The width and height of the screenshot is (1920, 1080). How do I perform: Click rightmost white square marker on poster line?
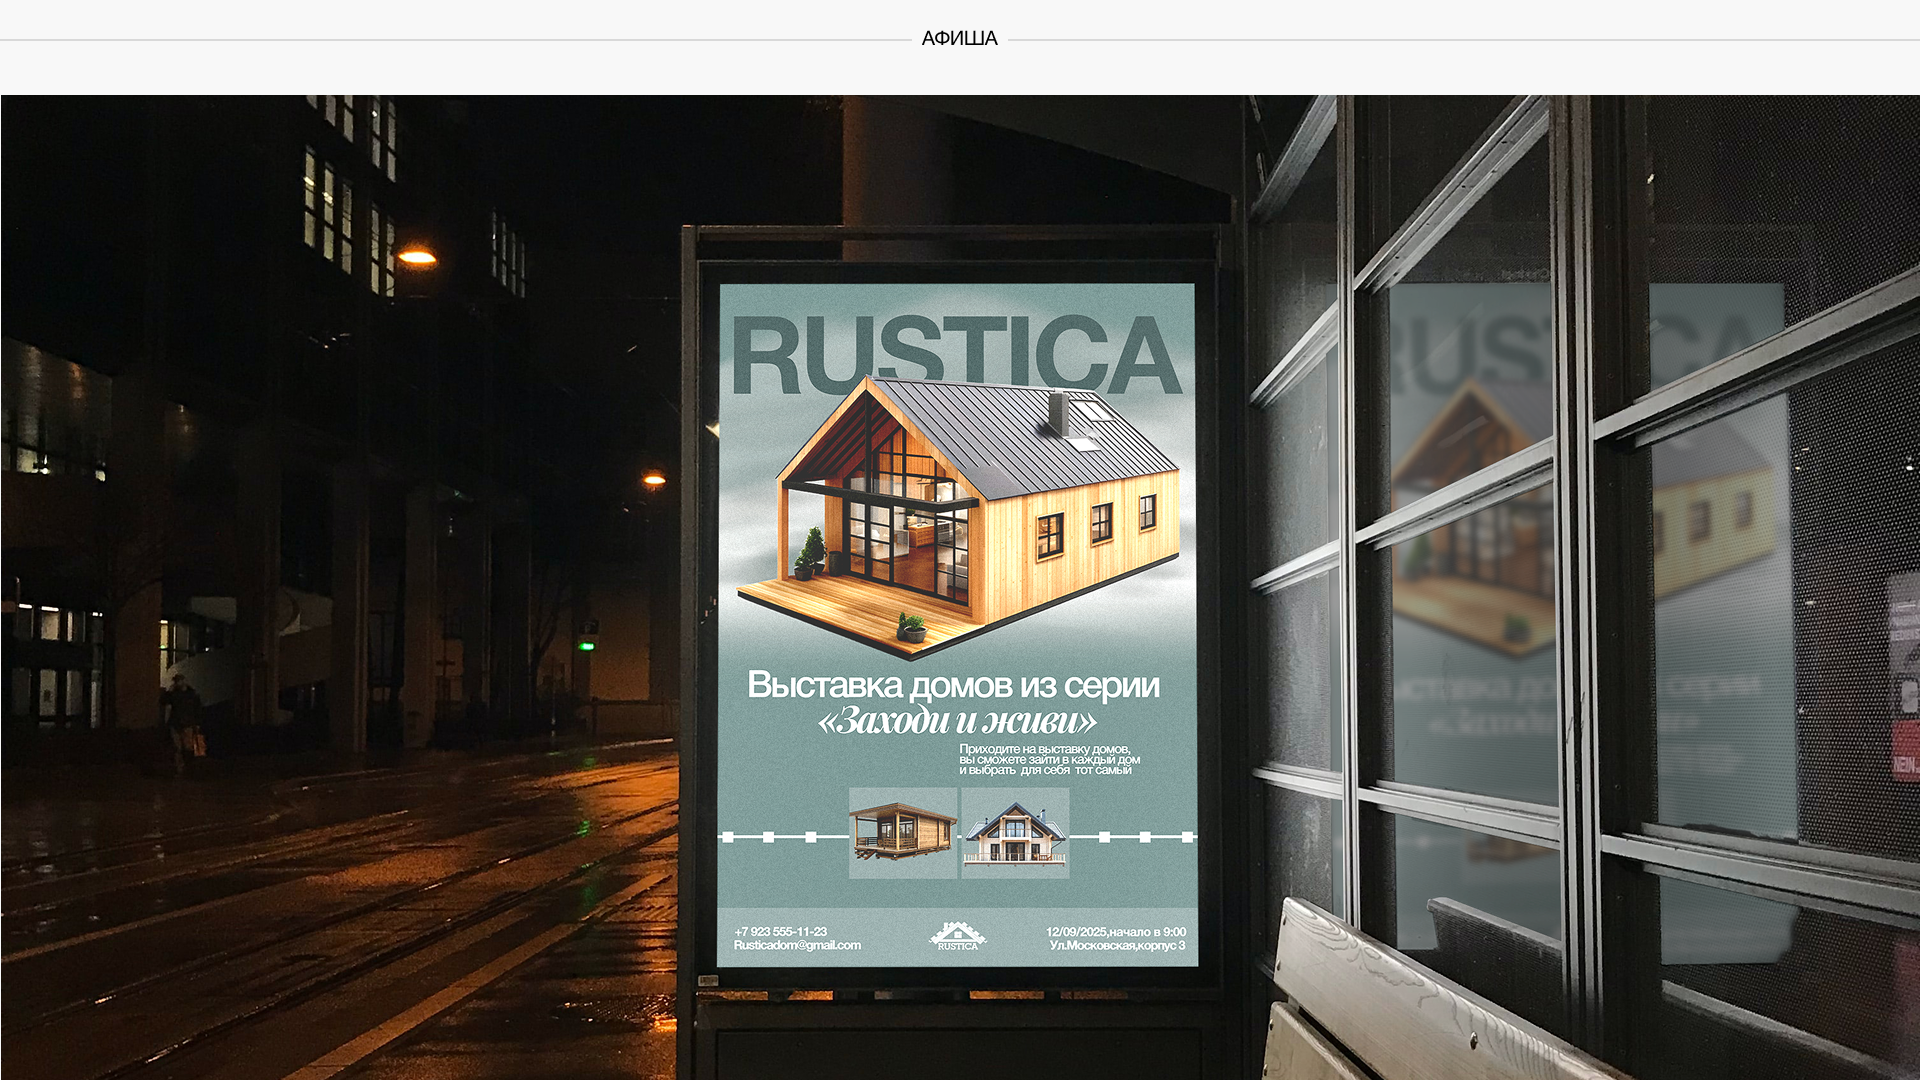(1187, 837)
